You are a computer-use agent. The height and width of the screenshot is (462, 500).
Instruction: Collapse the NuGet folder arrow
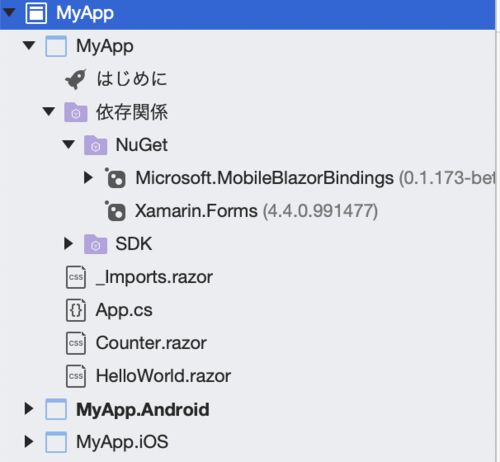pos(69,144)
